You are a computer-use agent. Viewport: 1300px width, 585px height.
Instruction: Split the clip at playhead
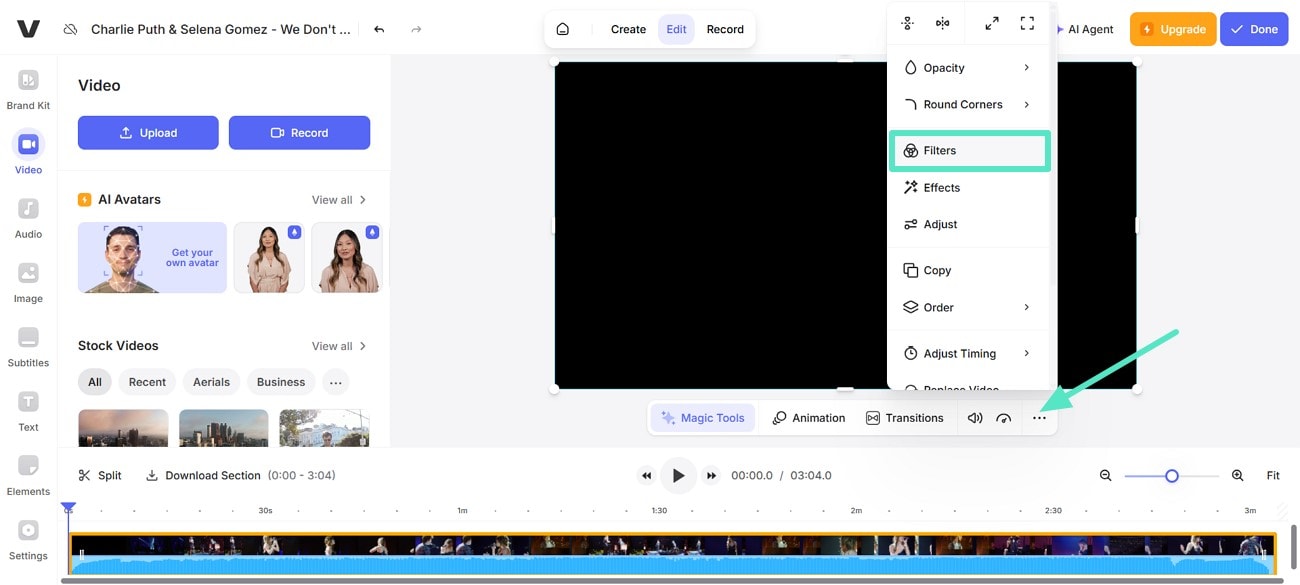100,476
